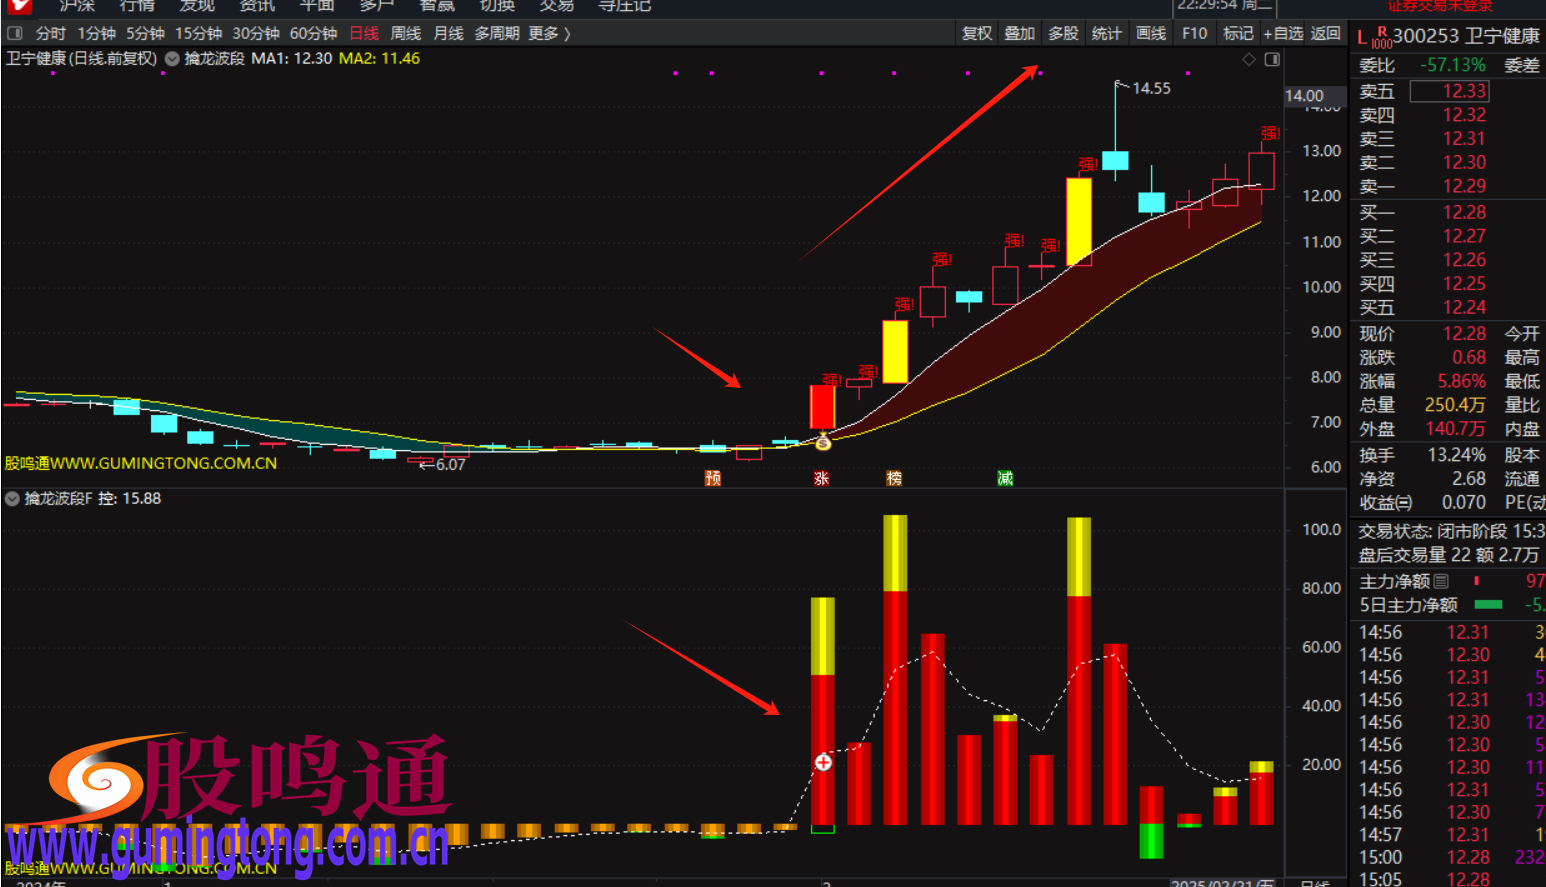Click the money bag signal icon

tap(823, 441)
